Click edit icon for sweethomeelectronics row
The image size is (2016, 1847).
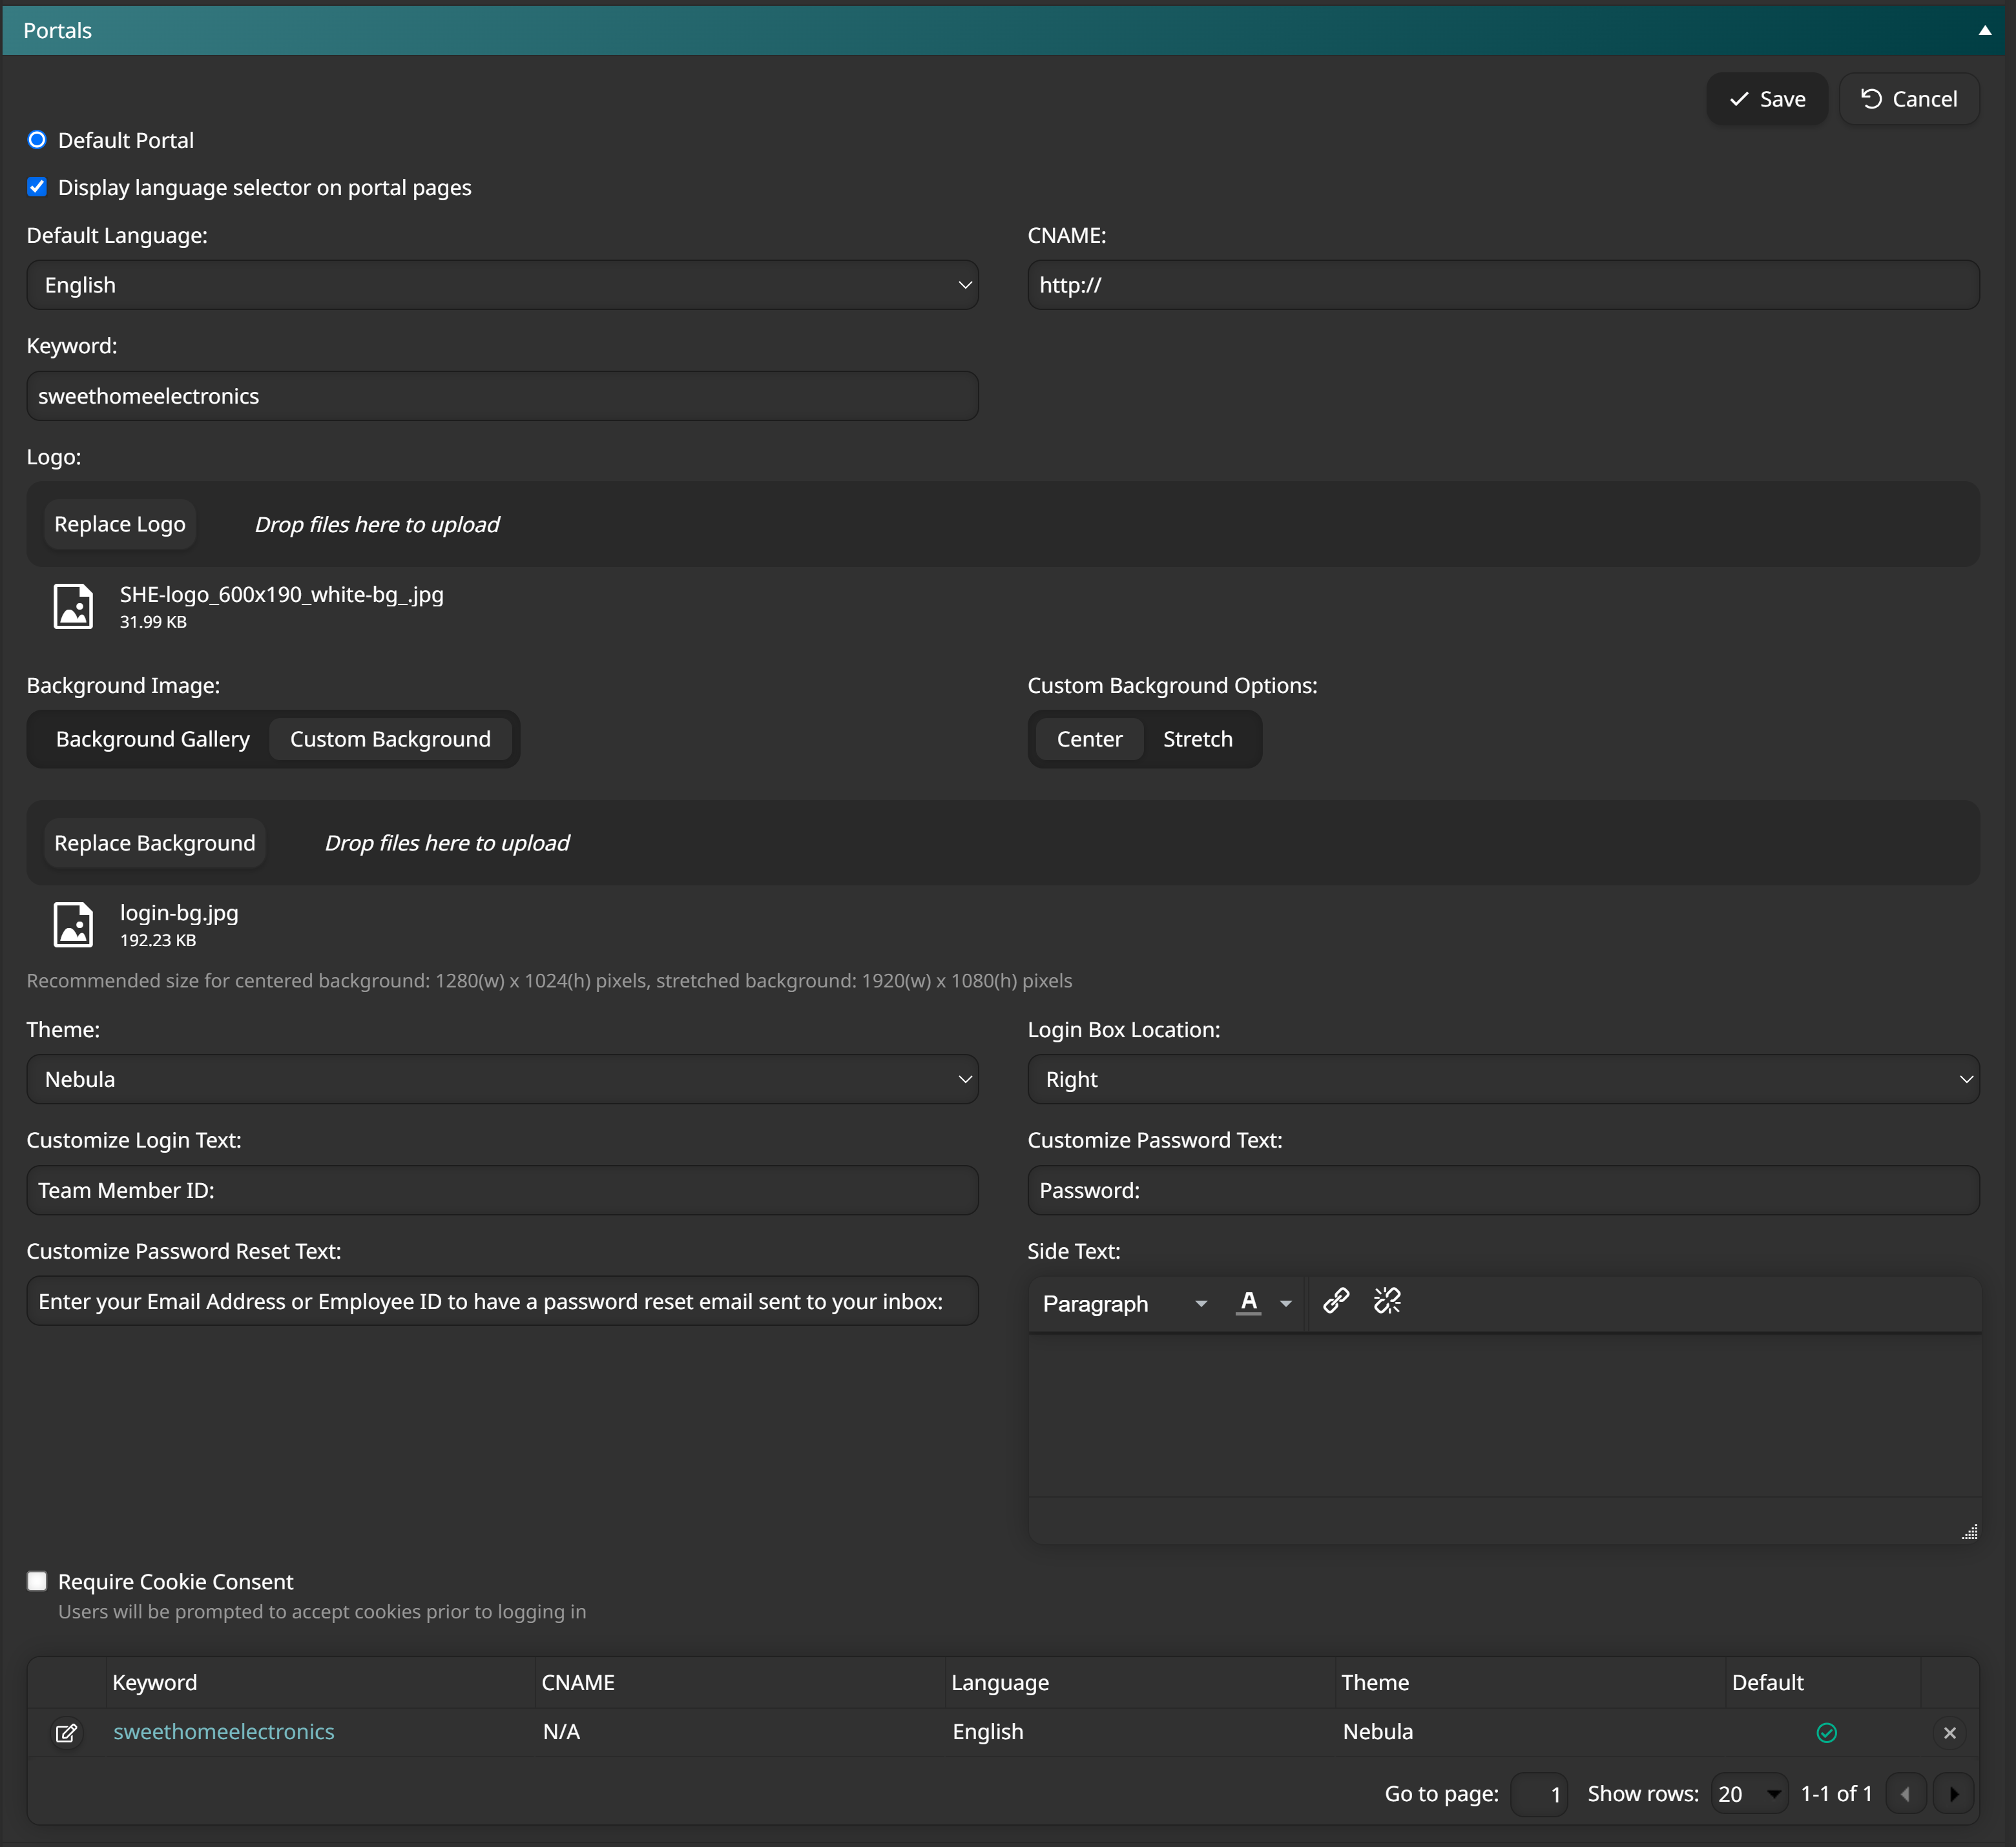[67, 1733]
